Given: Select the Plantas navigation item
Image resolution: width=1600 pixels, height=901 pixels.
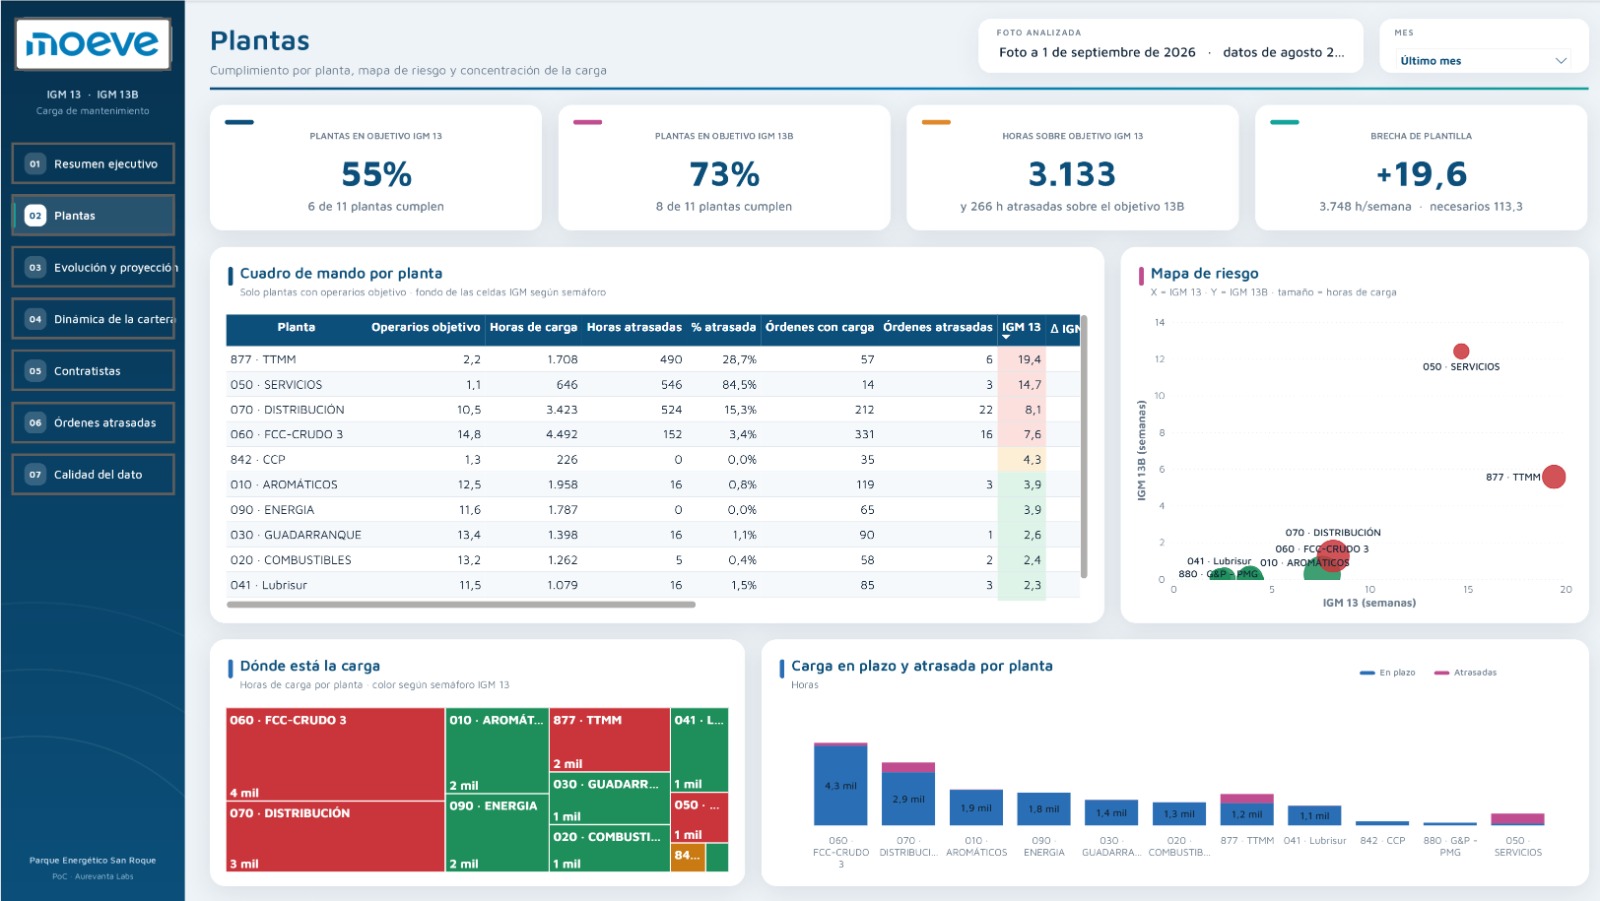Looking at the screenshot, I should tap(93, 215).
